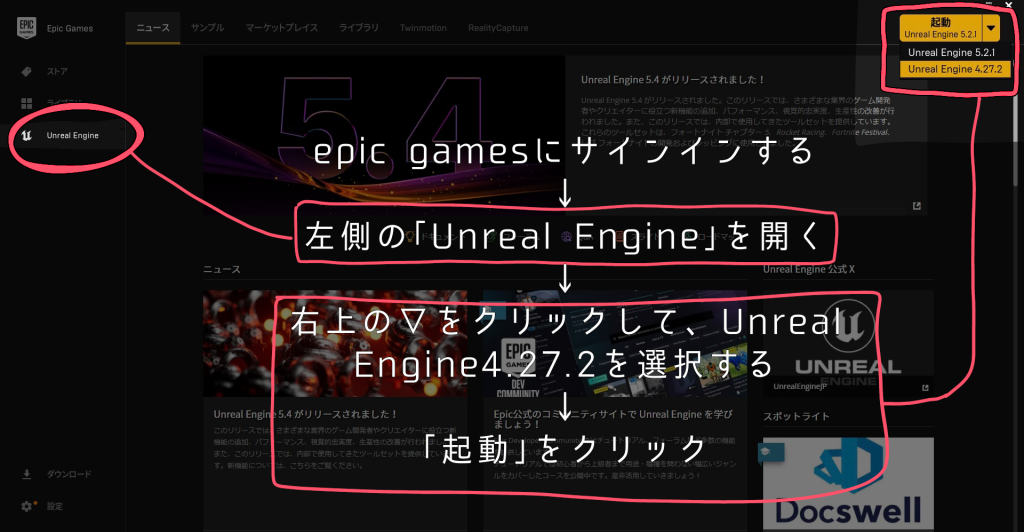
Task: Select the Unreal Engine icon in sidebar
Action: click(x=27, y=135)
